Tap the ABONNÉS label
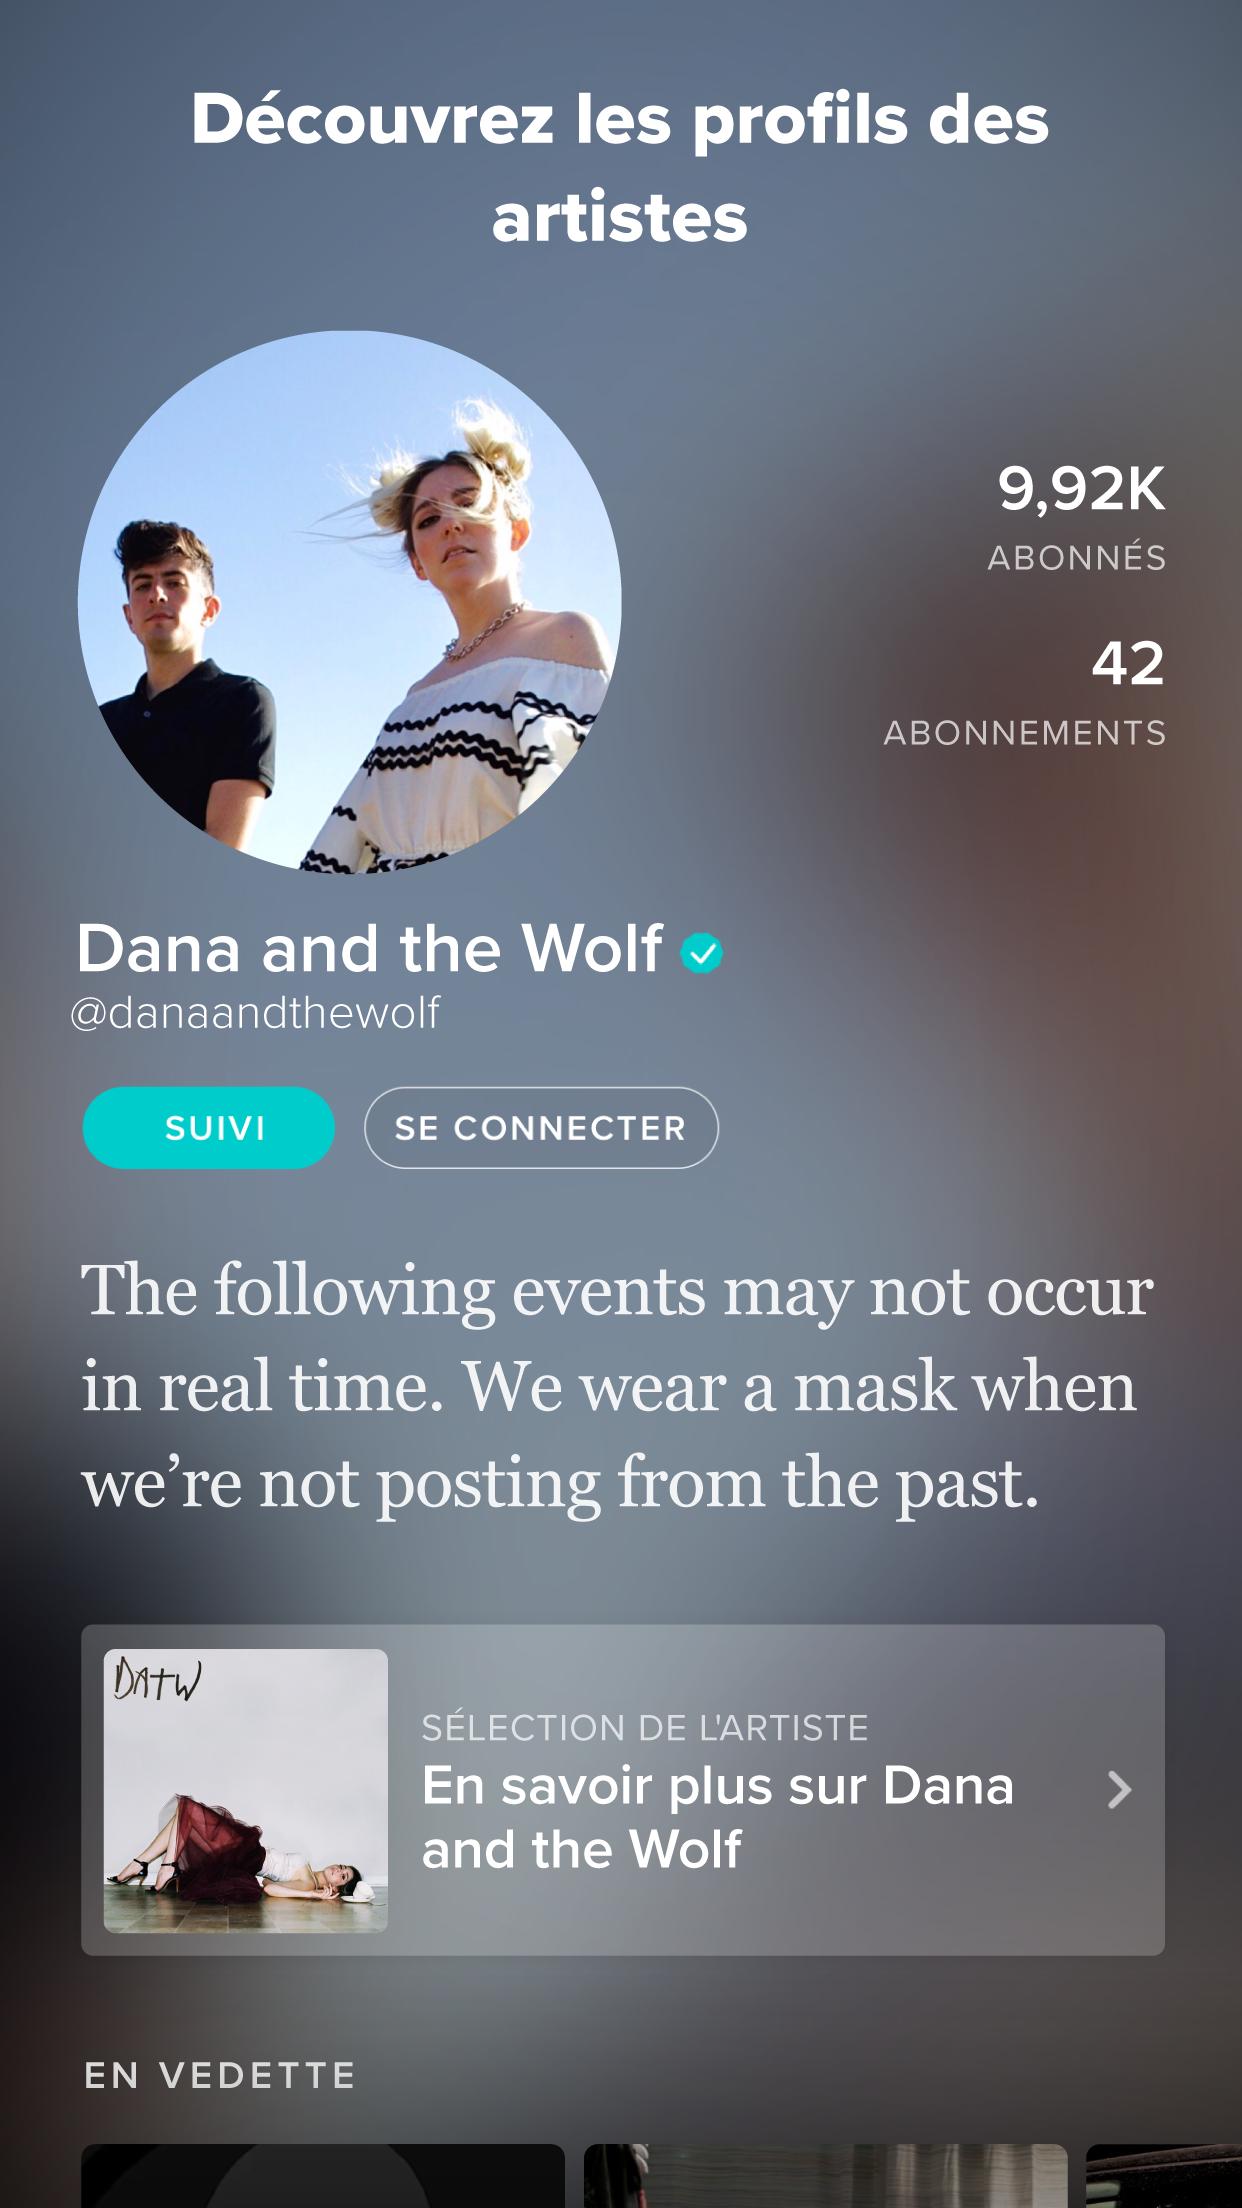 click(1077, 558)
